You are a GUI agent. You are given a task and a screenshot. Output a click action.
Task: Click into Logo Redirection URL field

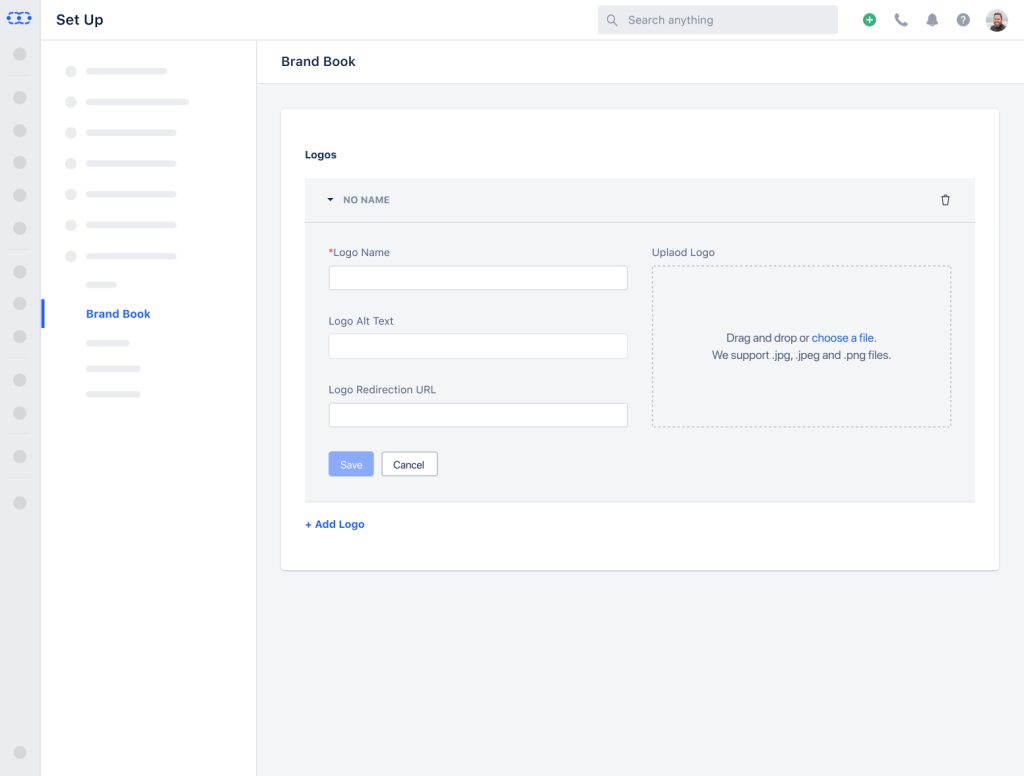[478, 415]
